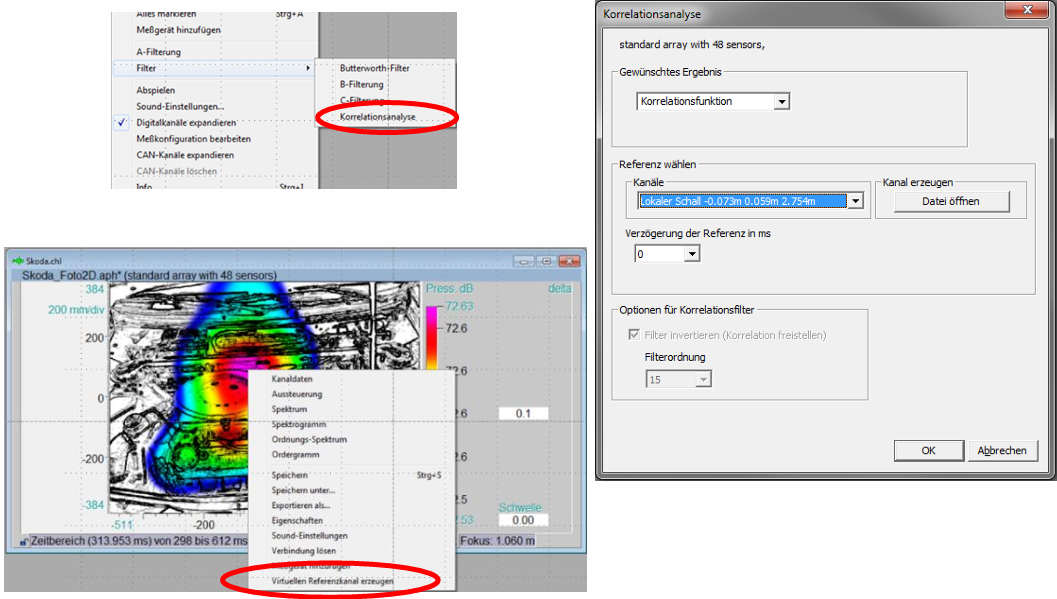Screen dimensions: 1057x599
Task: Open Korrelationsanalyse in the Filter submenu
Action: [x=378, y=117]
